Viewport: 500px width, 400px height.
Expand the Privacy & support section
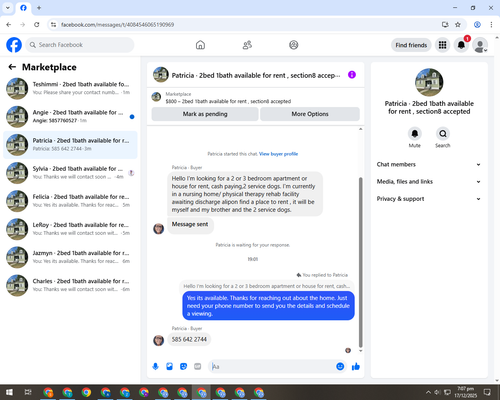(429, 199)
